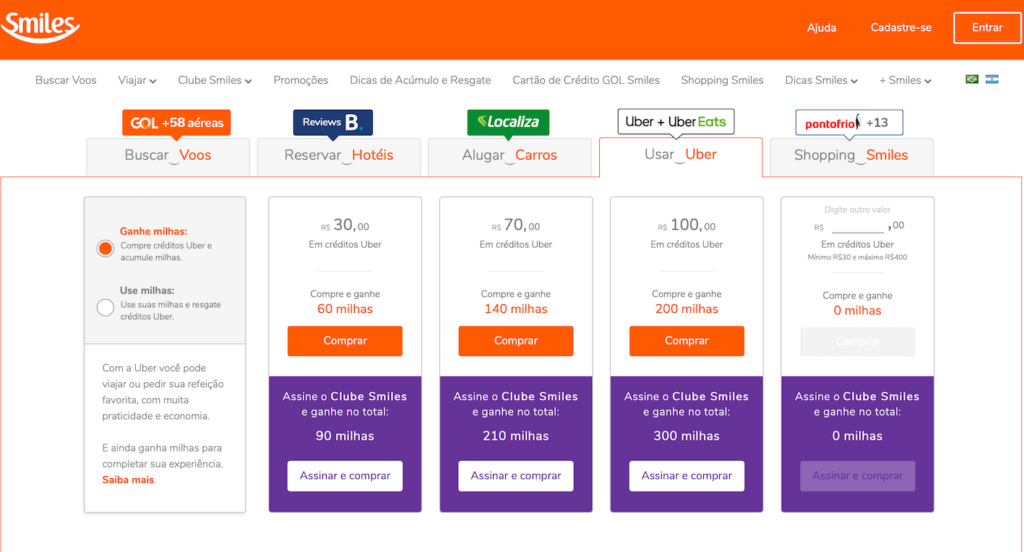Click the Reviews Booking badge

(333, 122)
